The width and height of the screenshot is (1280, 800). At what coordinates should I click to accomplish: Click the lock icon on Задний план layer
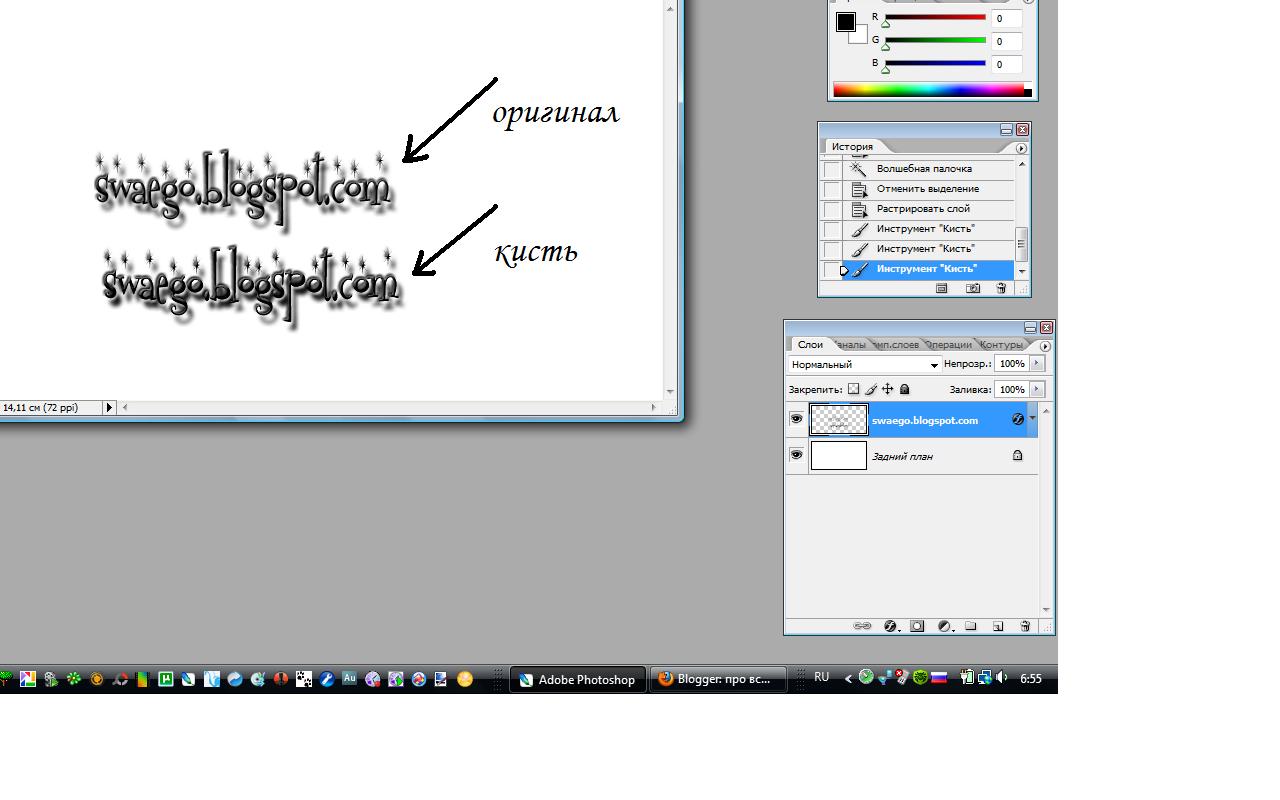[x=1017, y=456]
